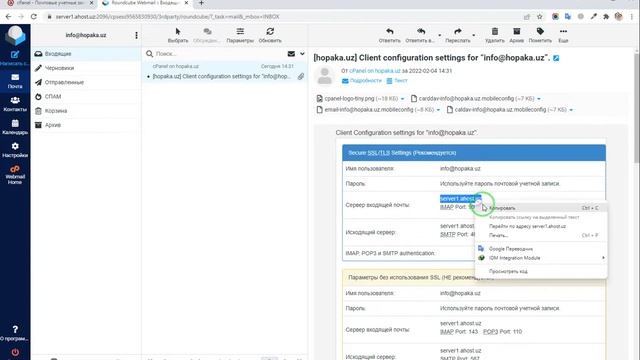The height and width of the screenshot is (360, 640).
Task: Reply with the Ответить button
Action: tap(389, 35)
